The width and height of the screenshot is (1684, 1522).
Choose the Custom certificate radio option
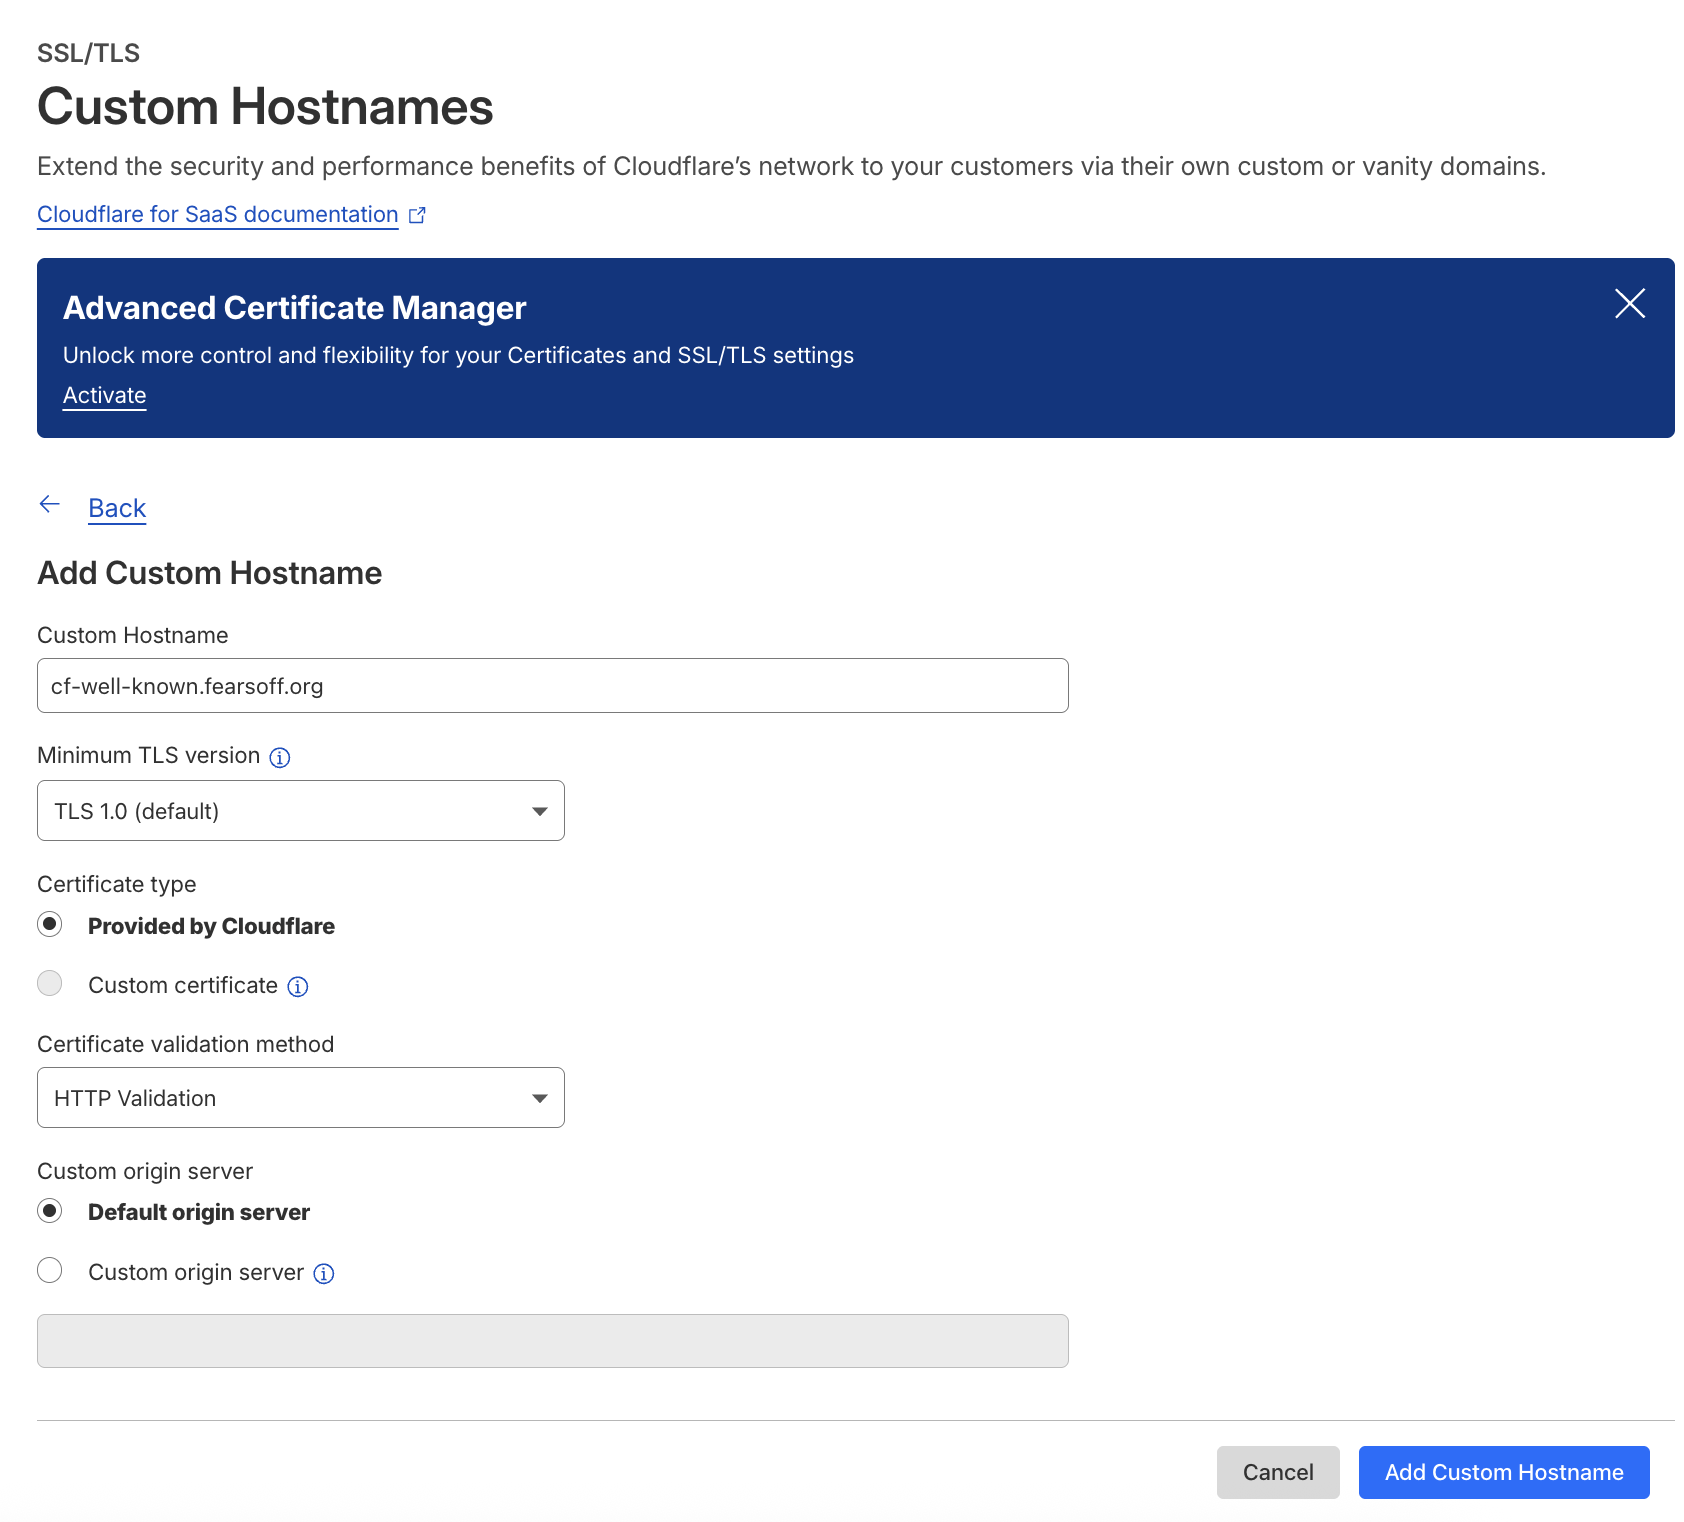tap(50, 984)
